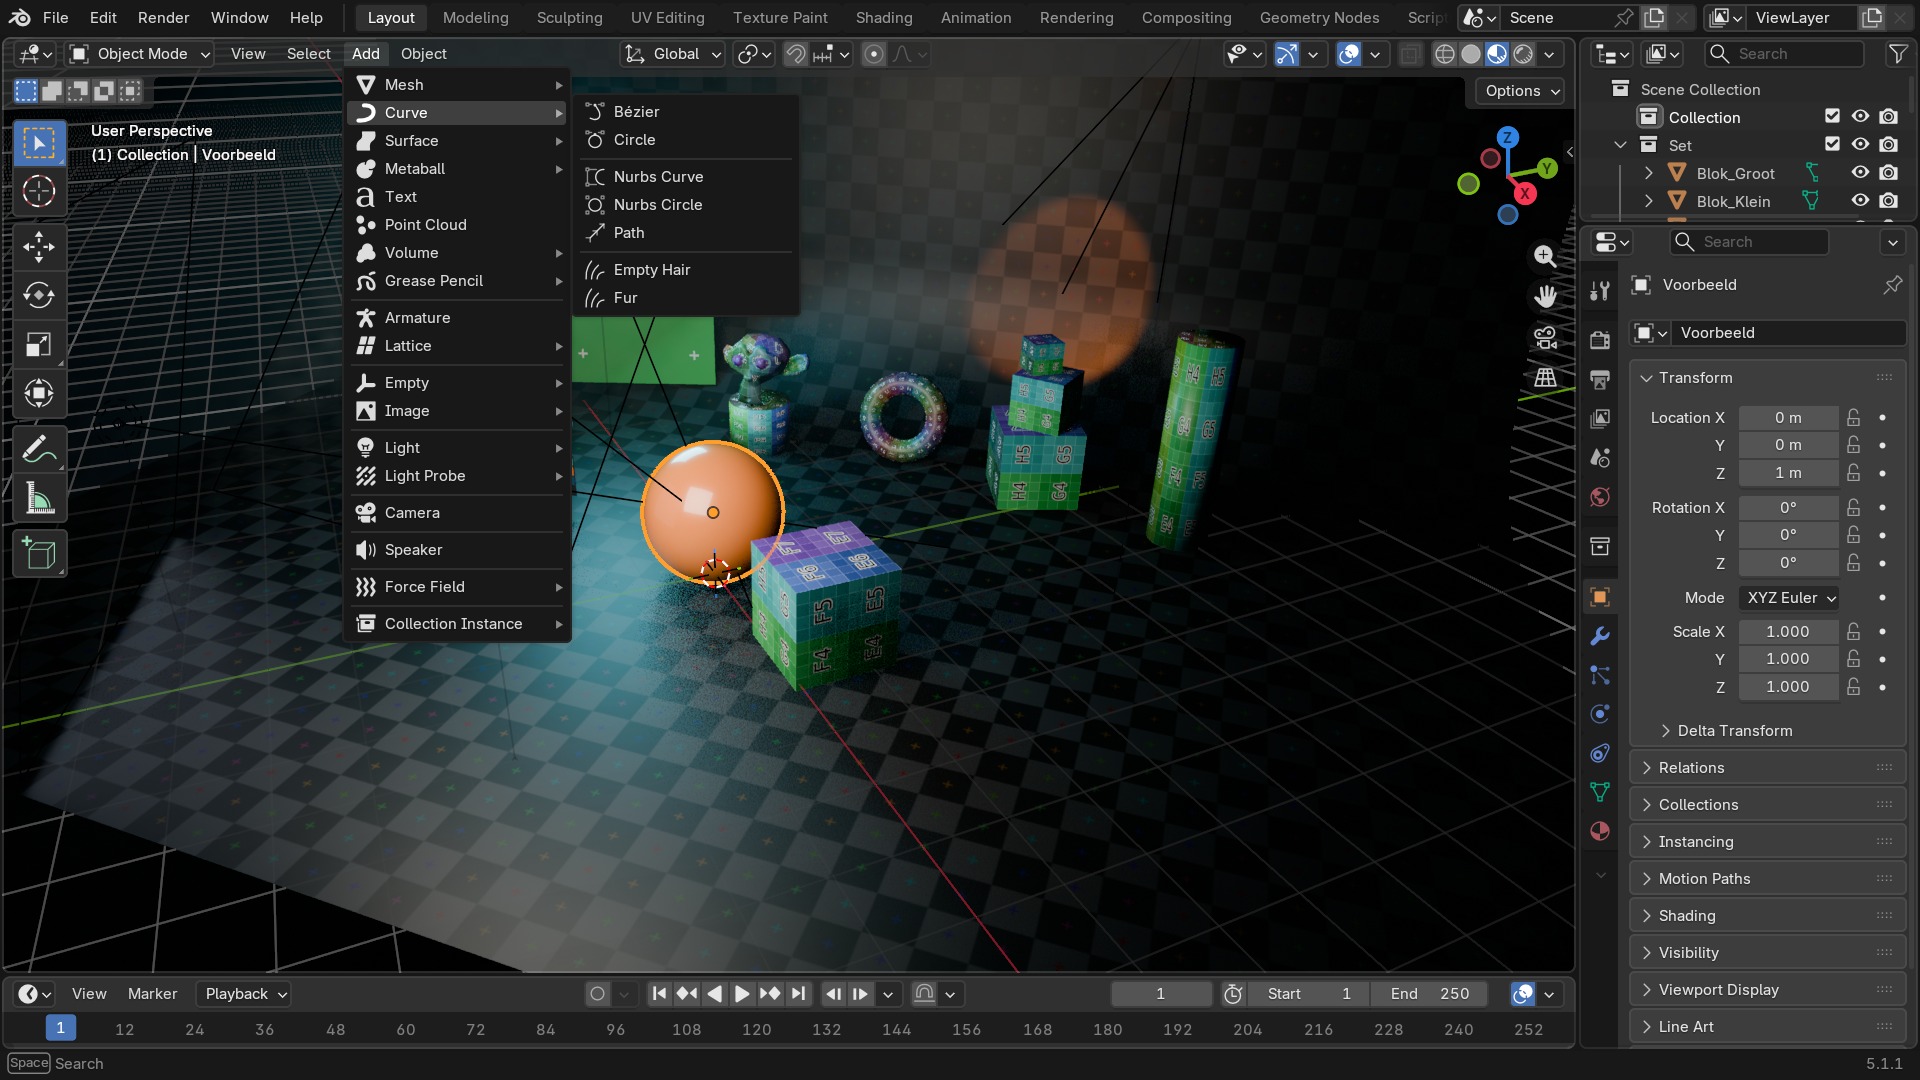Select the Cursor tool
1920x1080 pixels.
pos(39,191)
